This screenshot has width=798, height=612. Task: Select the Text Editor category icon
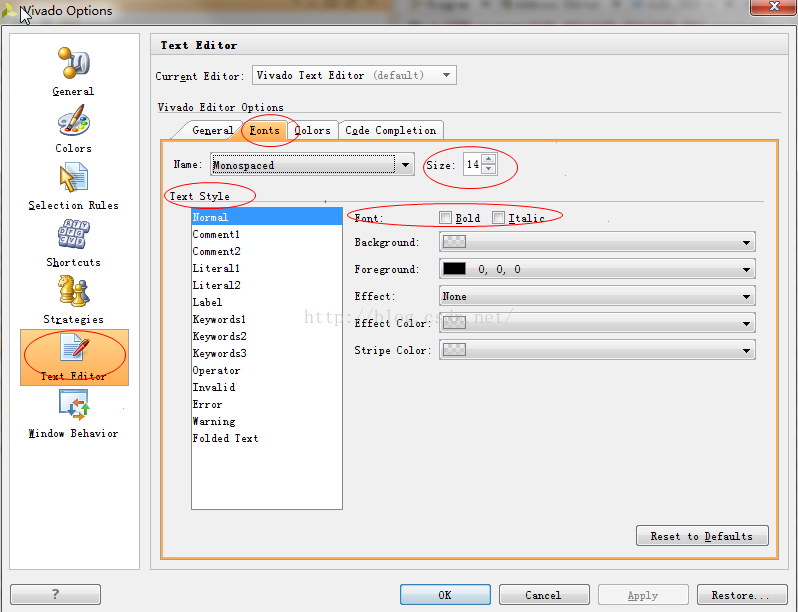coord(74,347)
